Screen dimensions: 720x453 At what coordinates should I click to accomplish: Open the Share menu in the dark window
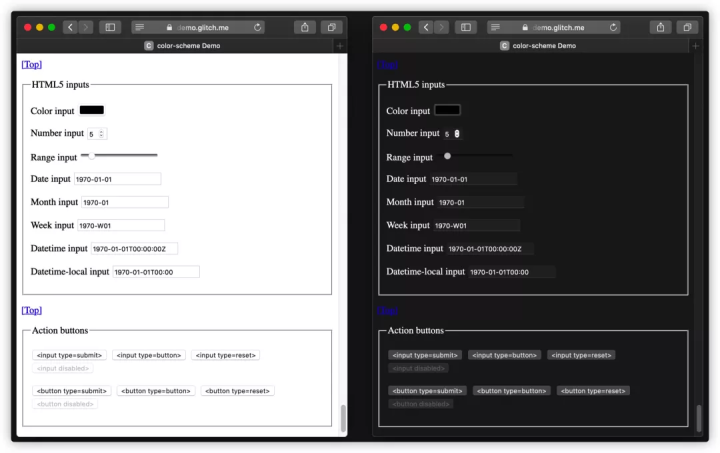(x=660, y=27)
